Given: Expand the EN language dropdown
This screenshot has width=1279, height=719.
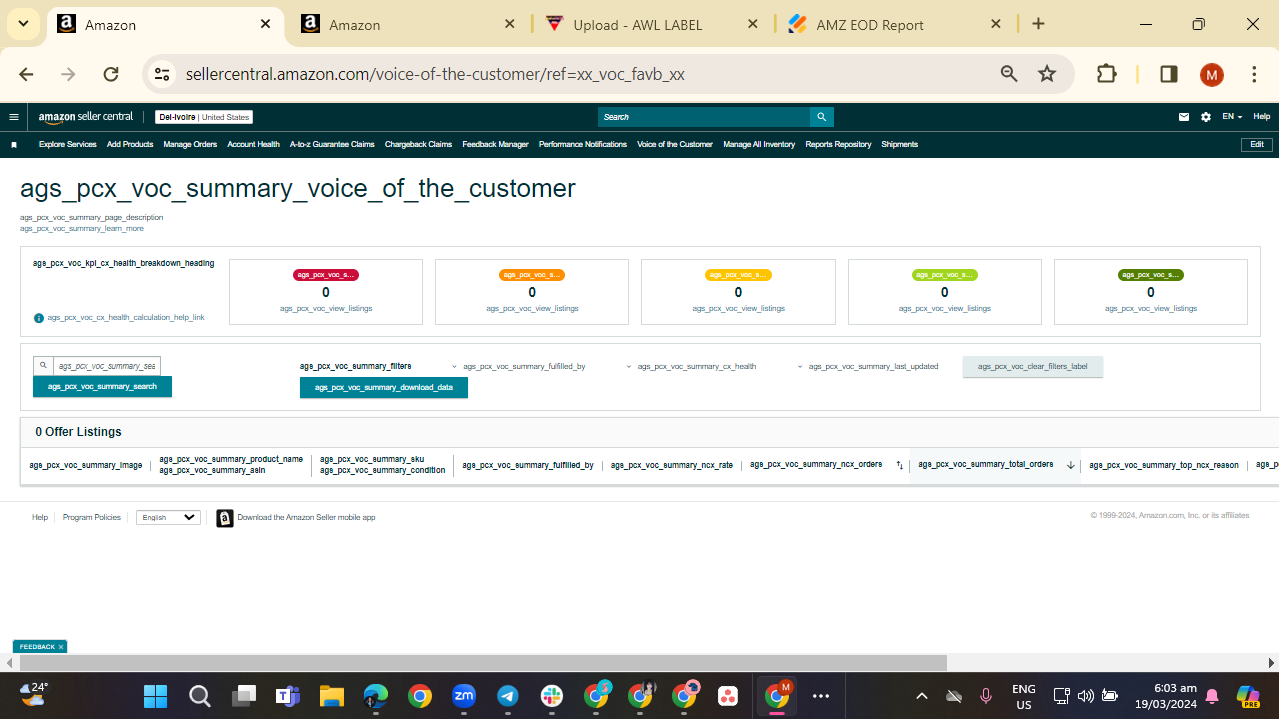Looking at the screenshot, I should [x=1232, y=117].
